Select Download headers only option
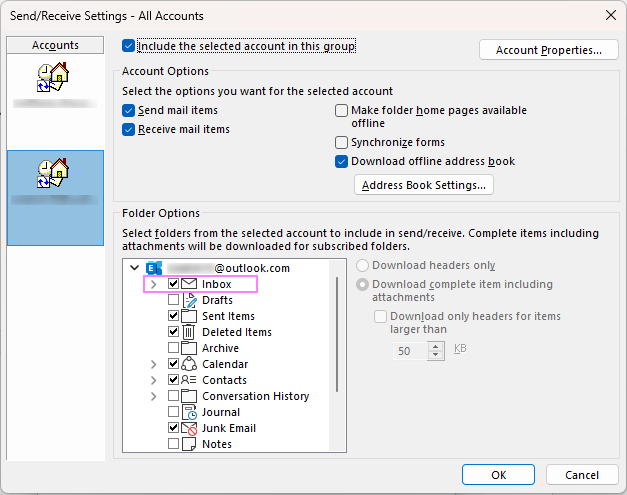 tap(362, 265)
